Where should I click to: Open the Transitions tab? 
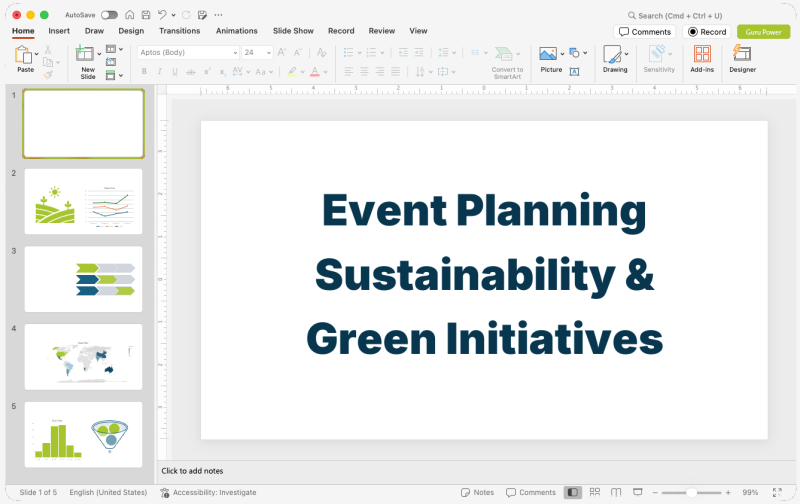tap(180, 31)
